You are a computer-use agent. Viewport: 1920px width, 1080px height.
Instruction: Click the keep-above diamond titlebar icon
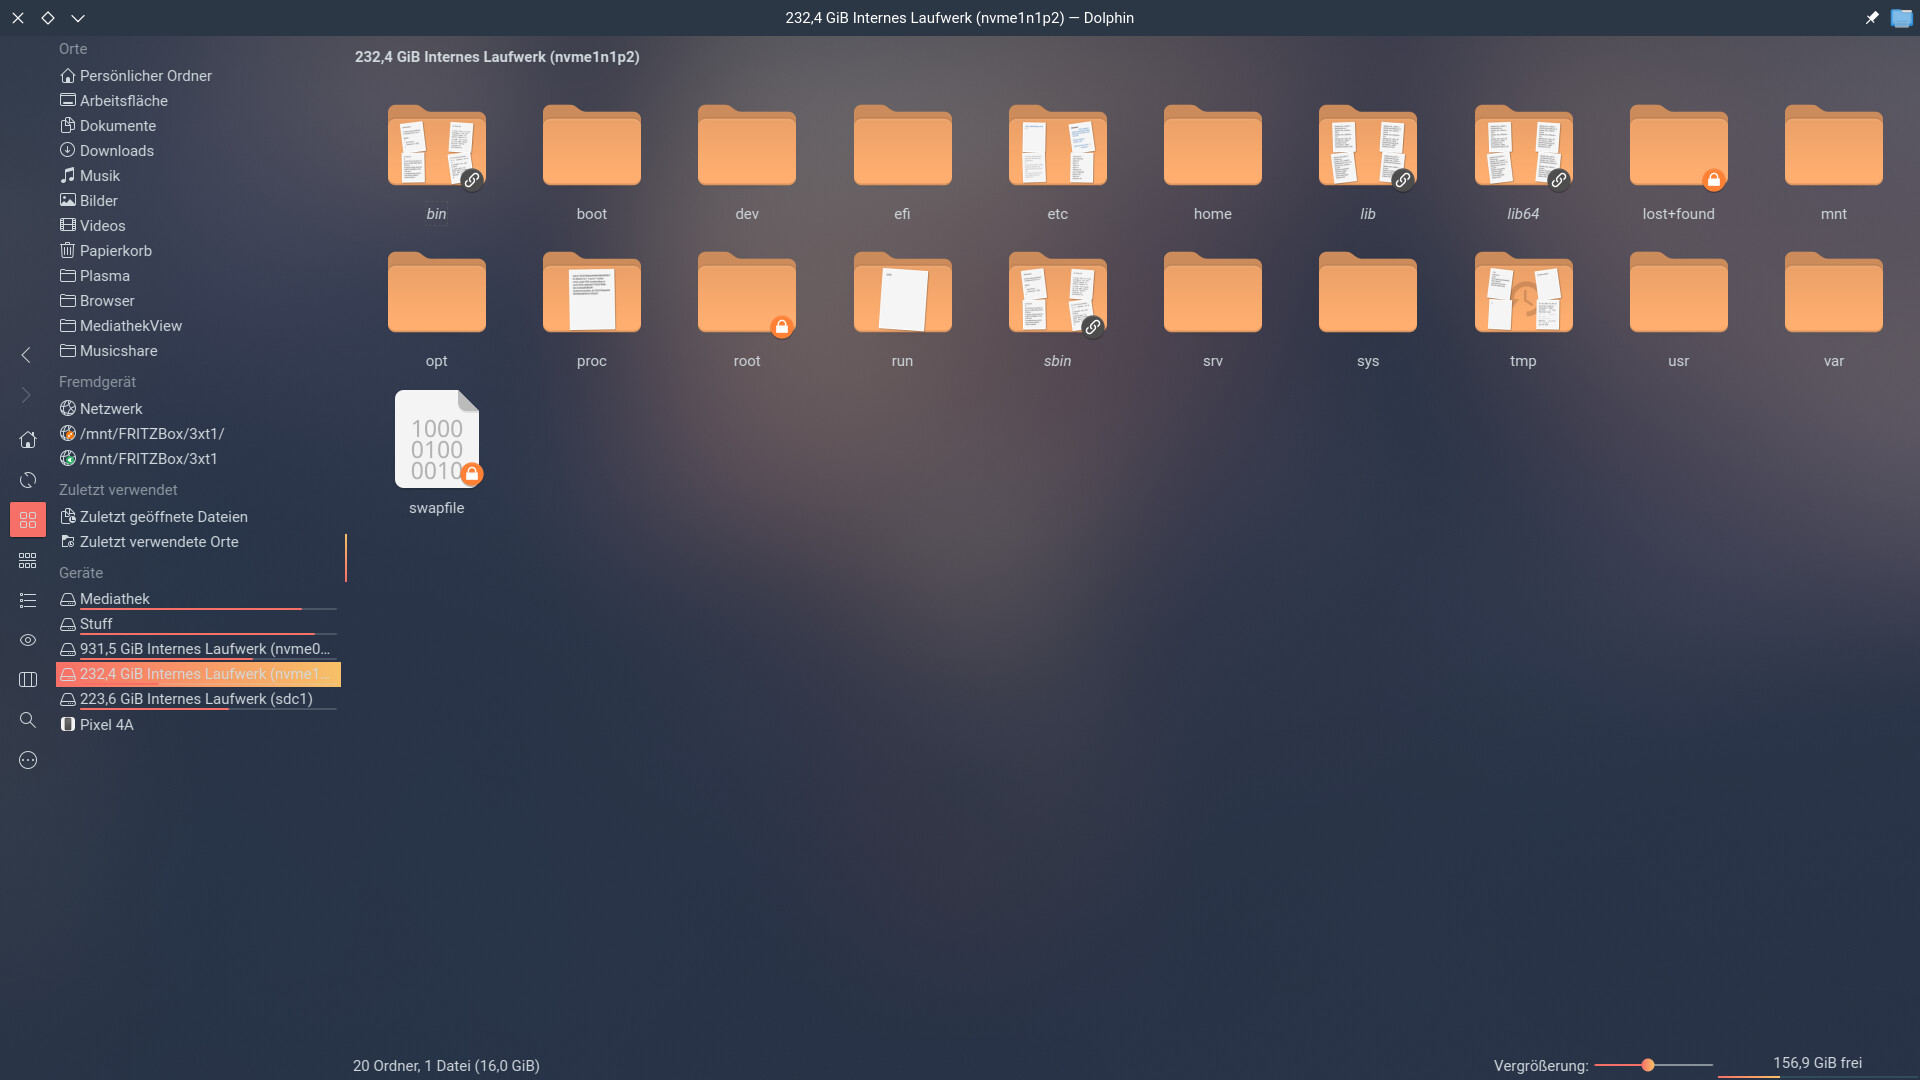coord(47,18)
